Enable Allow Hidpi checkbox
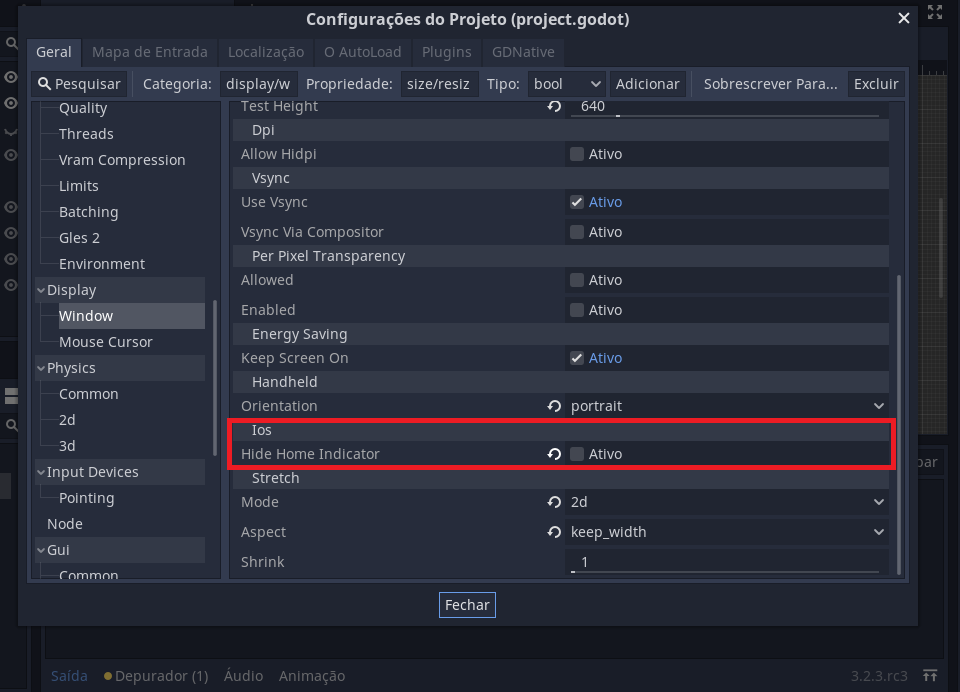This screenshot has height=692, width=960. coord(577,154)
